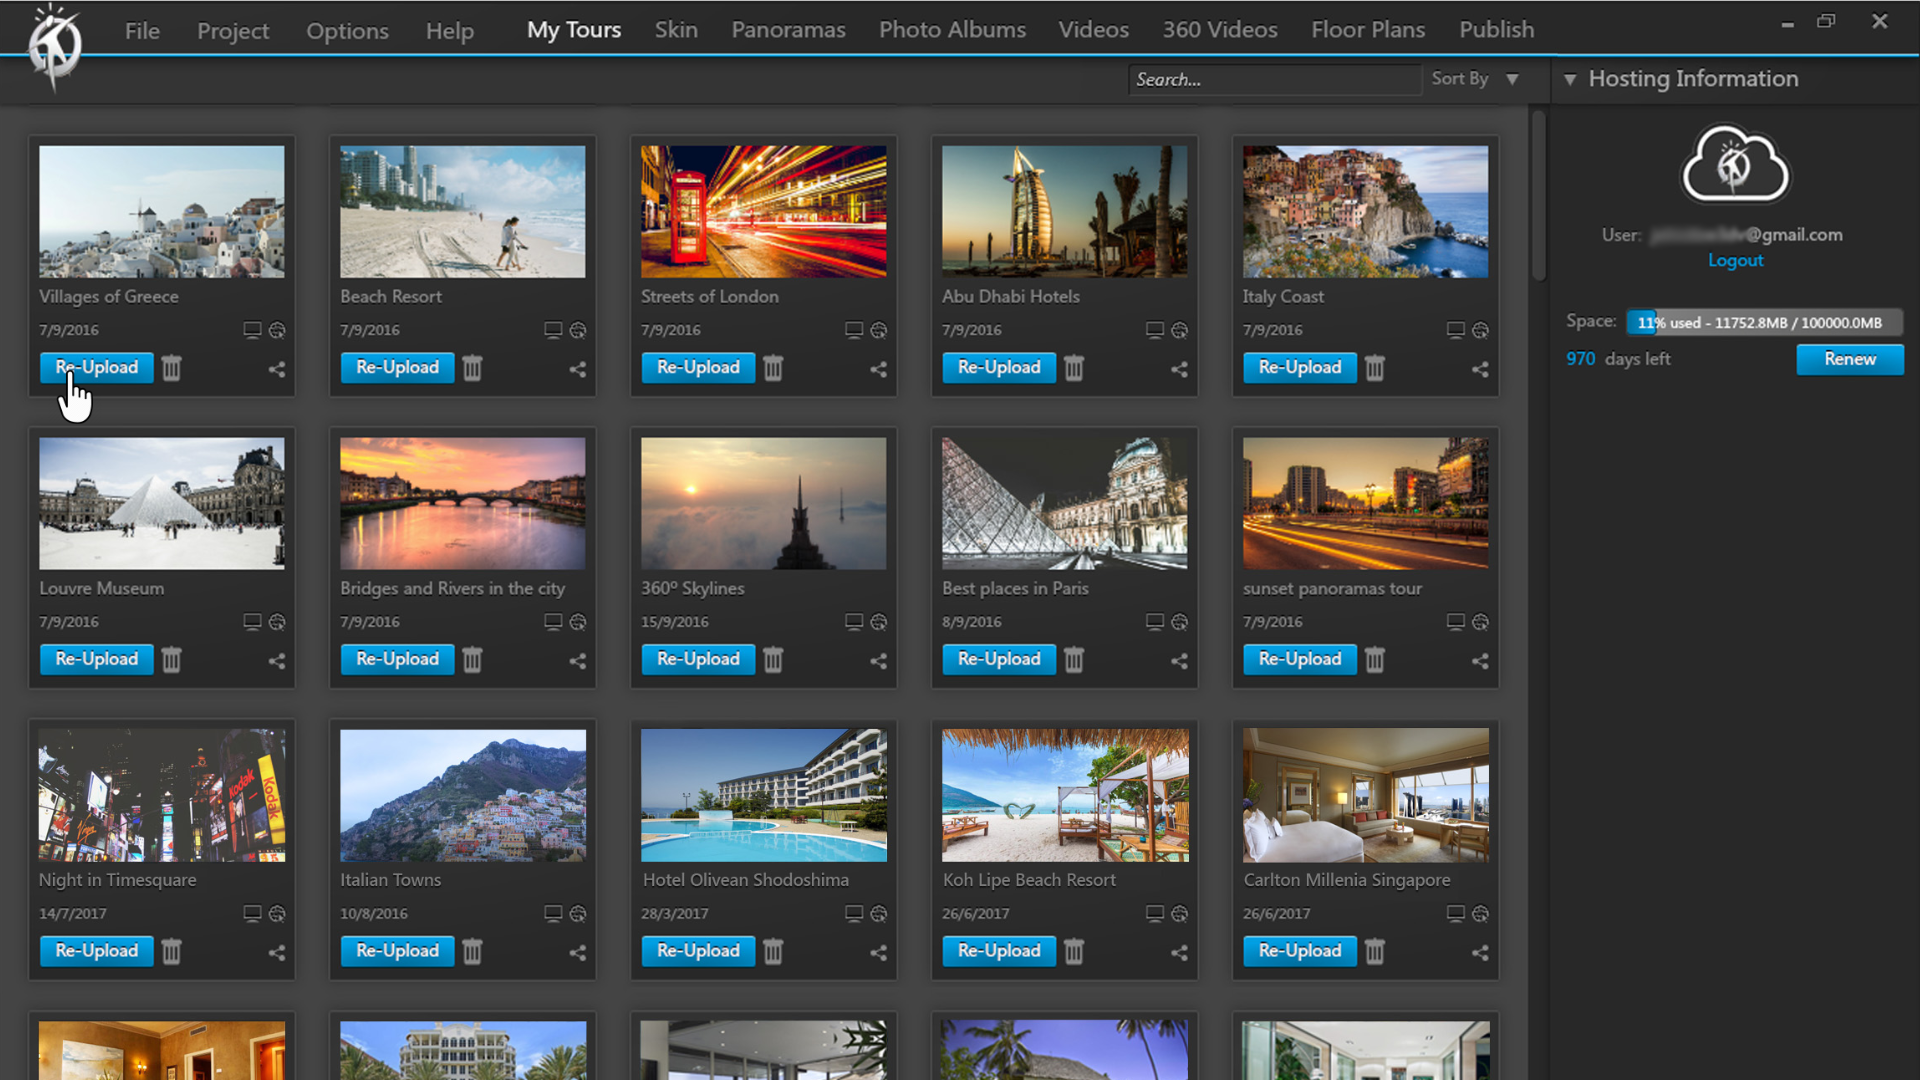Open the 360 Videos tab
The height and width of the screenshot is (1080, 1920).
pos(1220,30)
